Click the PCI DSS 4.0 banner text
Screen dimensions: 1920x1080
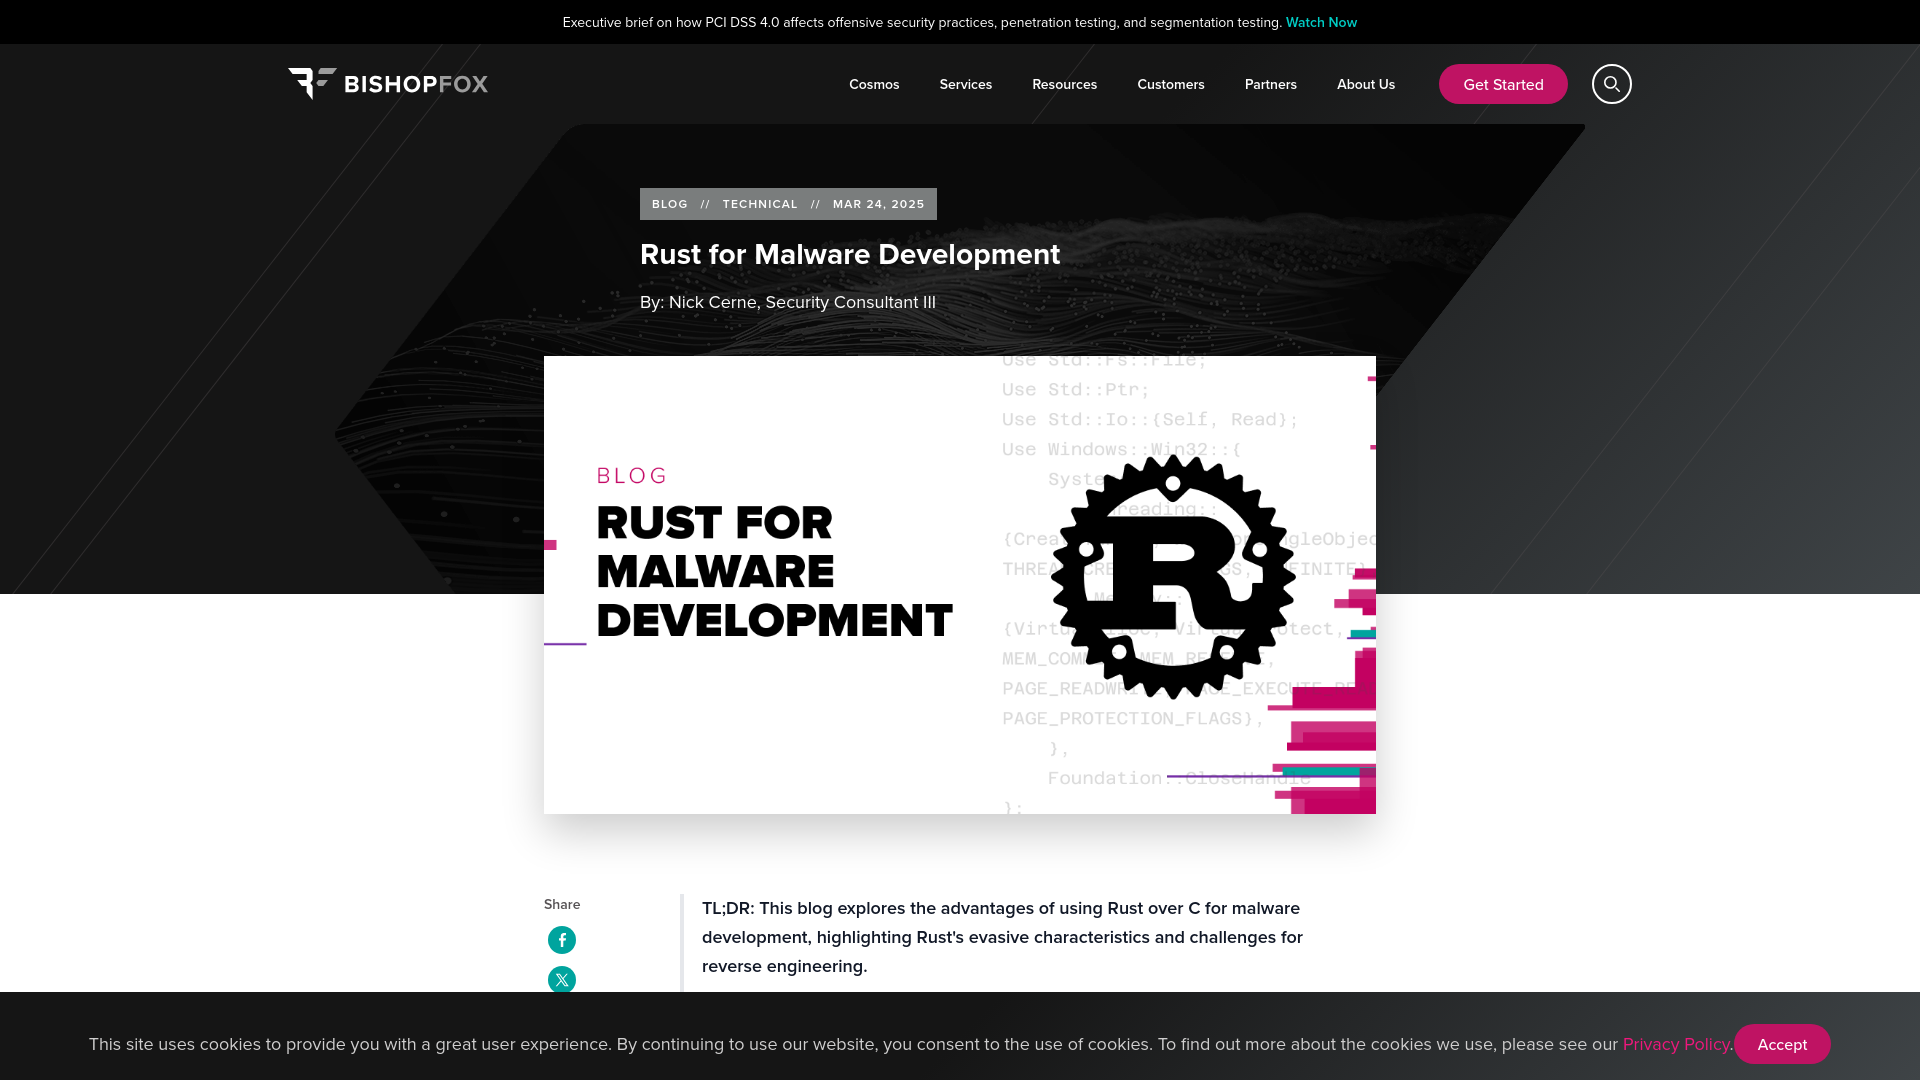[922, 22]
